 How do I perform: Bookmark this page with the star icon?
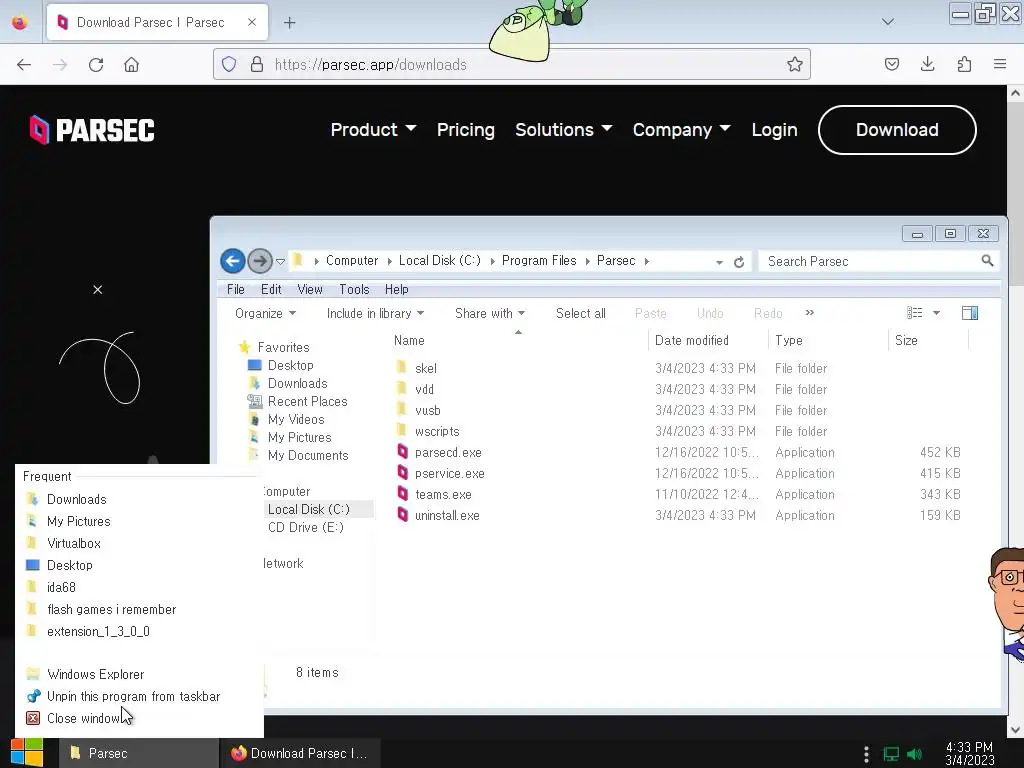click(794, 64)
